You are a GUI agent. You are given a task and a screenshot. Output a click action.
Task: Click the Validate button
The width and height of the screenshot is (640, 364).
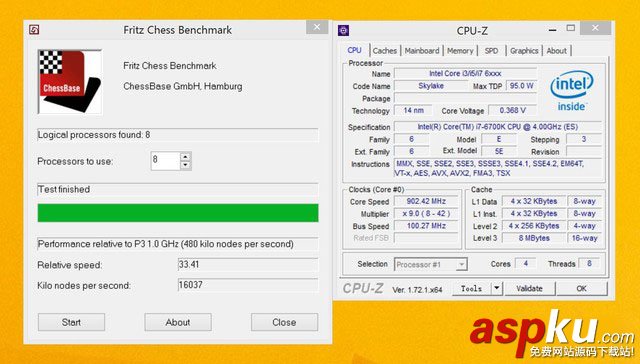coord(529,289)
